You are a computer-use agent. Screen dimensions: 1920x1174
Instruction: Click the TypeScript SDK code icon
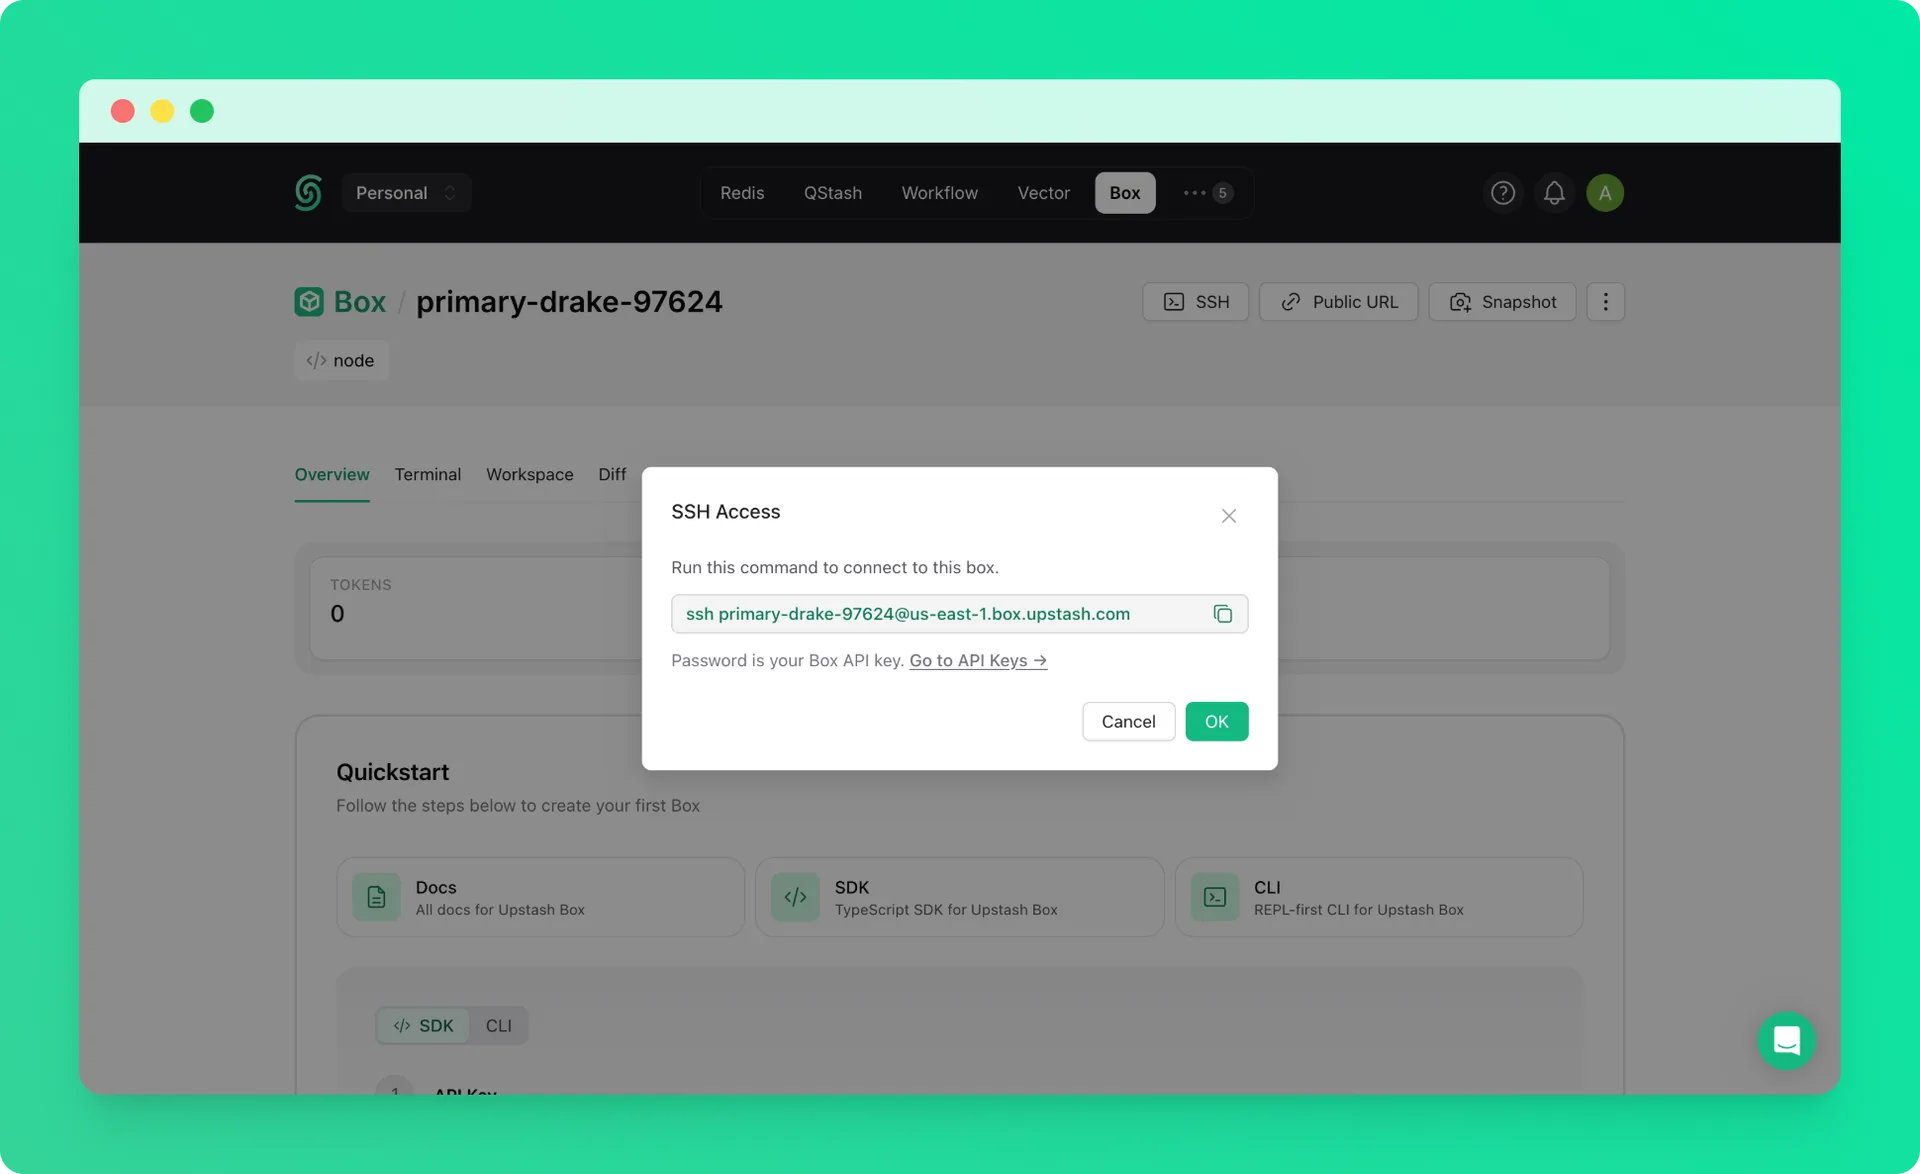point(795,897)
